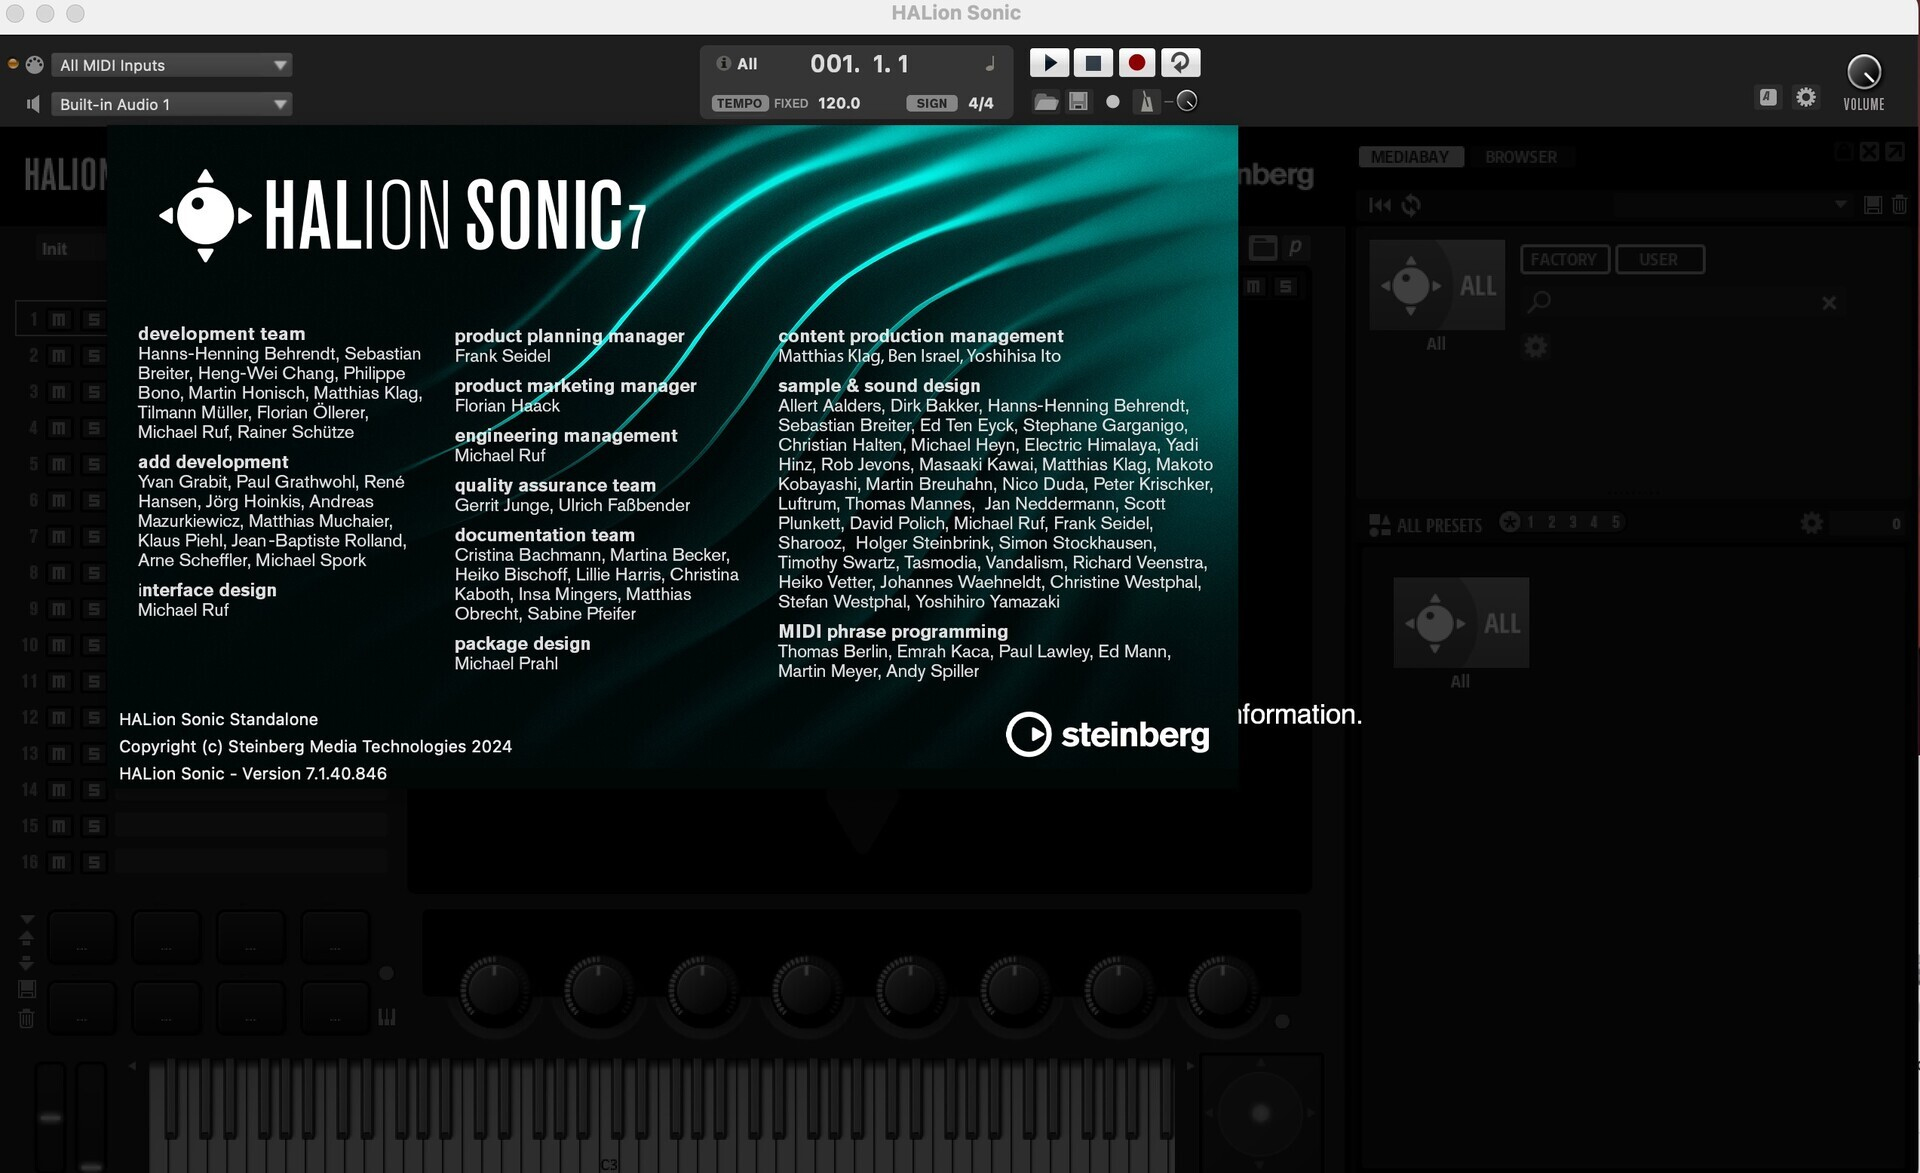Click the metronome icon
The height and width of the screenshot is (1173, 1920).
(x=1146, y=101)
